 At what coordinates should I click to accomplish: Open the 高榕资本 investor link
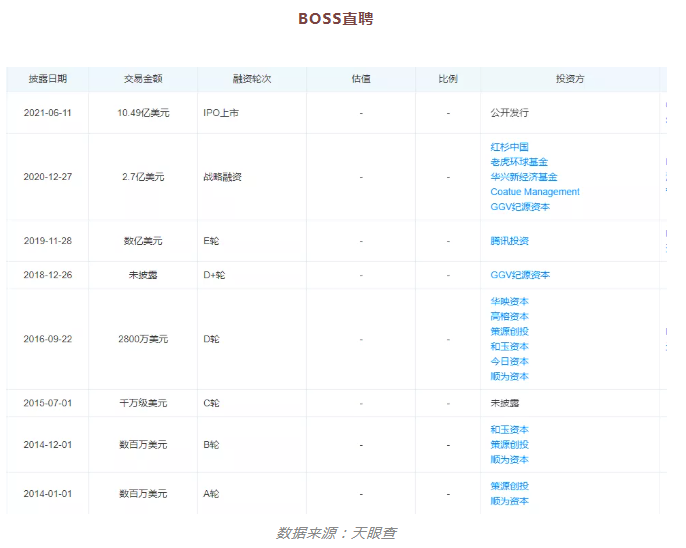pyautogui.click(x=509, y=316)
